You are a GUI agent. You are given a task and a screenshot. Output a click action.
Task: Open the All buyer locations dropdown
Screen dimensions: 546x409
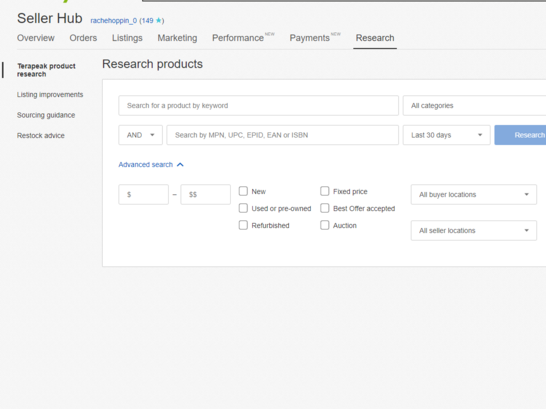pos(474,195)
